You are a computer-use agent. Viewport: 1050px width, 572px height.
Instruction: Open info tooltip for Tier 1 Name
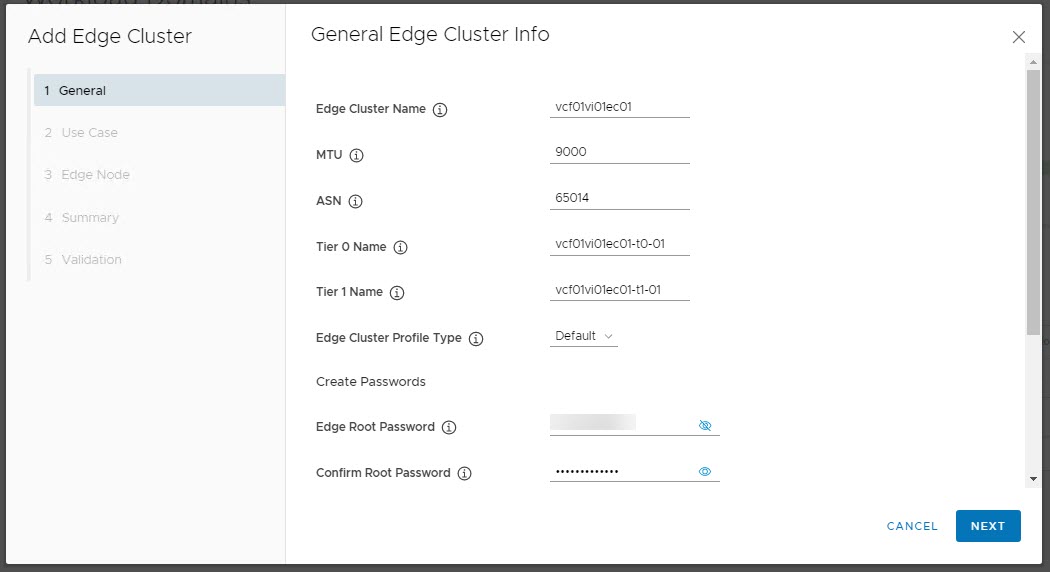[397, 293]
